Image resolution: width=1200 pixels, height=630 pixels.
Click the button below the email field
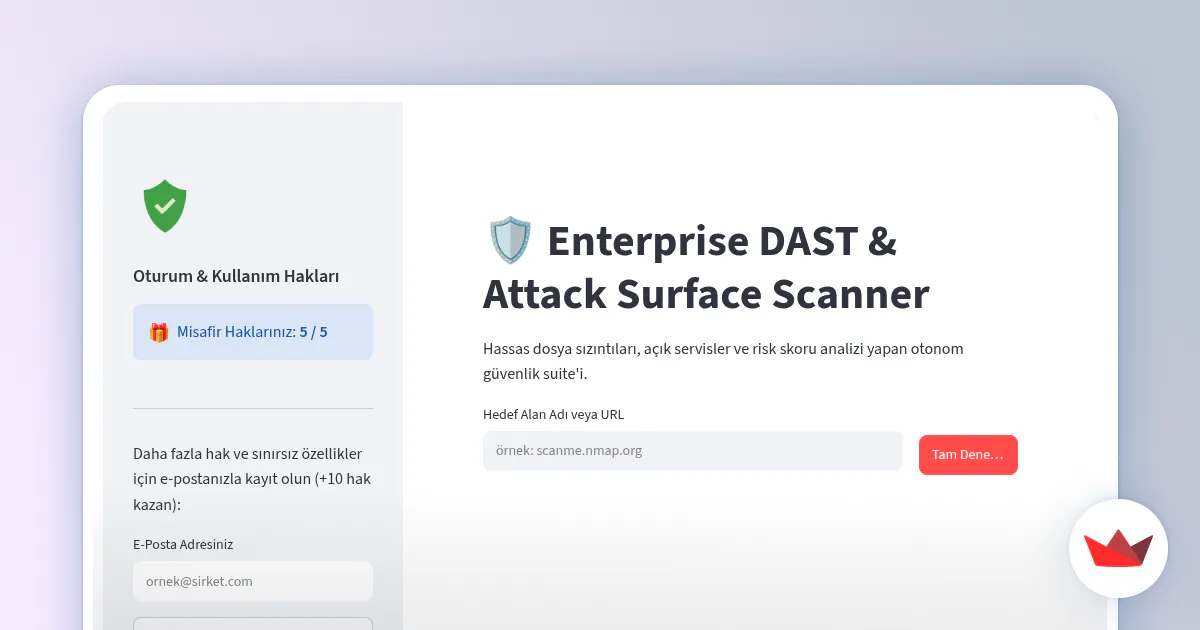point(253,624)
